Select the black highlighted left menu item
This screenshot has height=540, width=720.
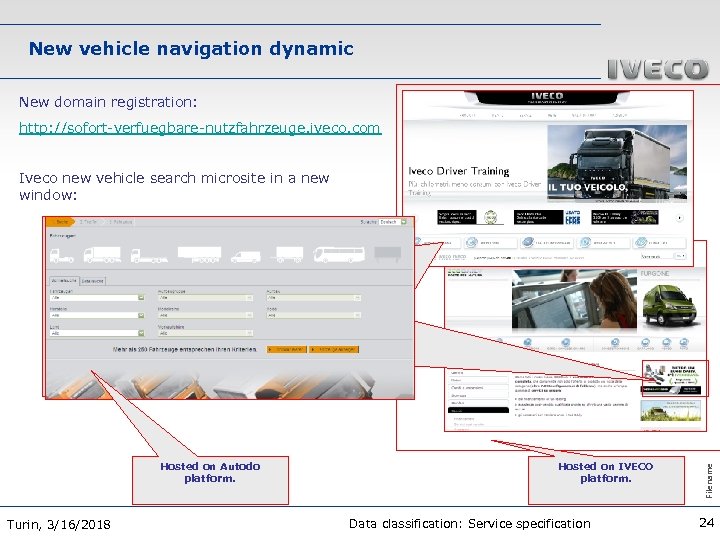pyautogui.click(x=478, y=411)
